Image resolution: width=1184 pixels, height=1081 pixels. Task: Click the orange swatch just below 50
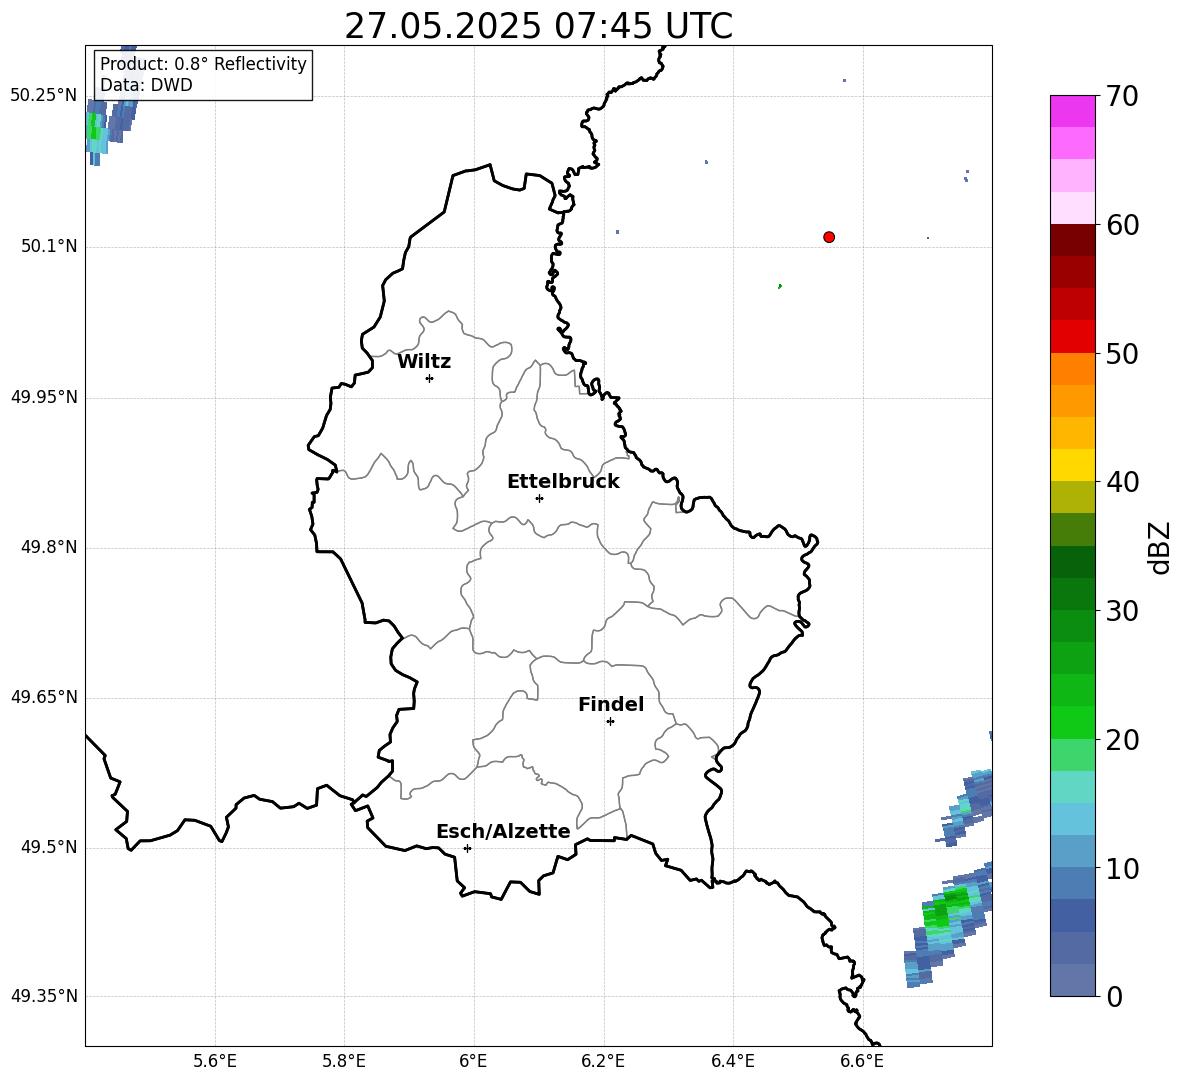click(x=1073, y=368)
